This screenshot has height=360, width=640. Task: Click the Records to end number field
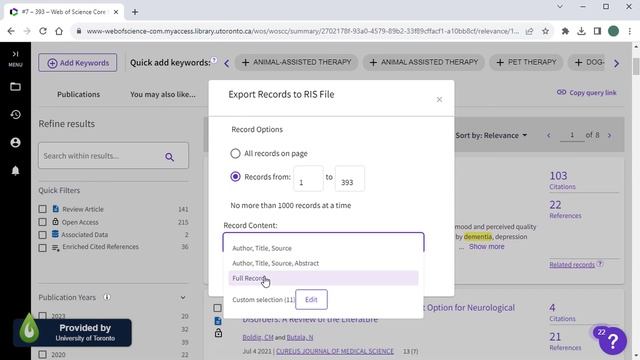[x=350, y=179]
